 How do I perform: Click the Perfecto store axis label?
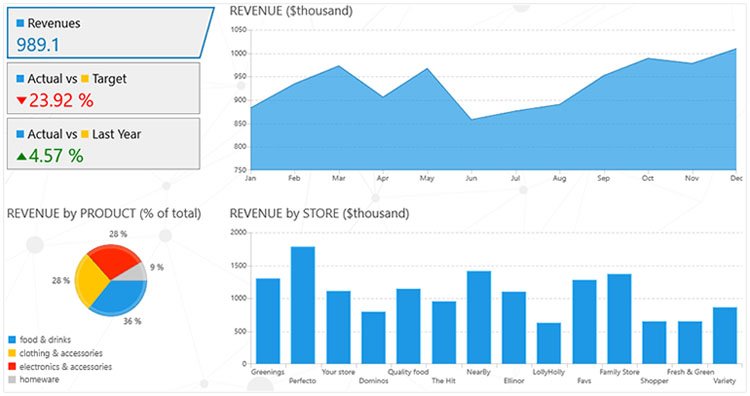303,381
